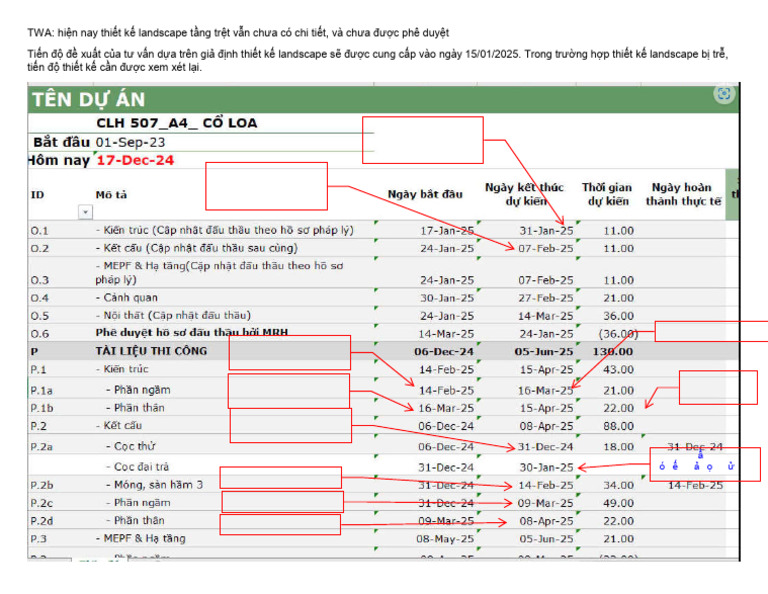The image size is (768, 594).
Task: Click the bold 06-Dec-24 start date in row P
Action: point(444,352)
